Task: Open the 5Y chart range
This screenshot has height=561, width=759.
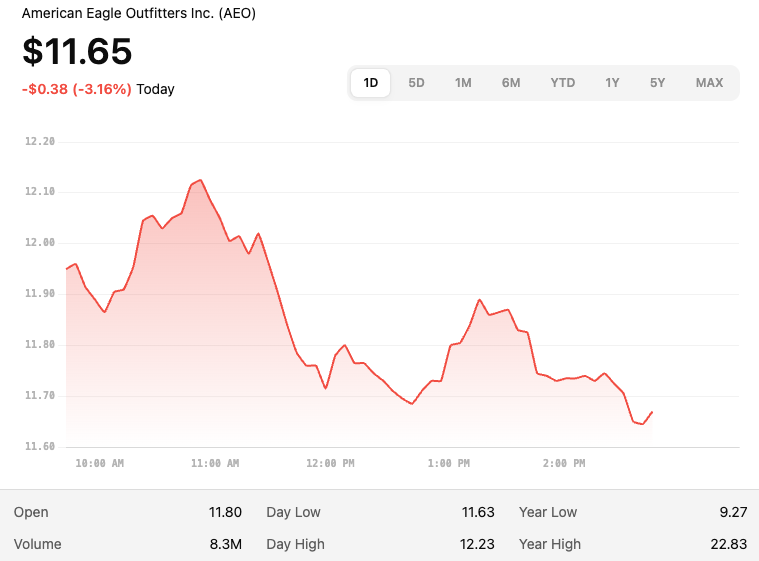Action: click(x=657, y=83)
